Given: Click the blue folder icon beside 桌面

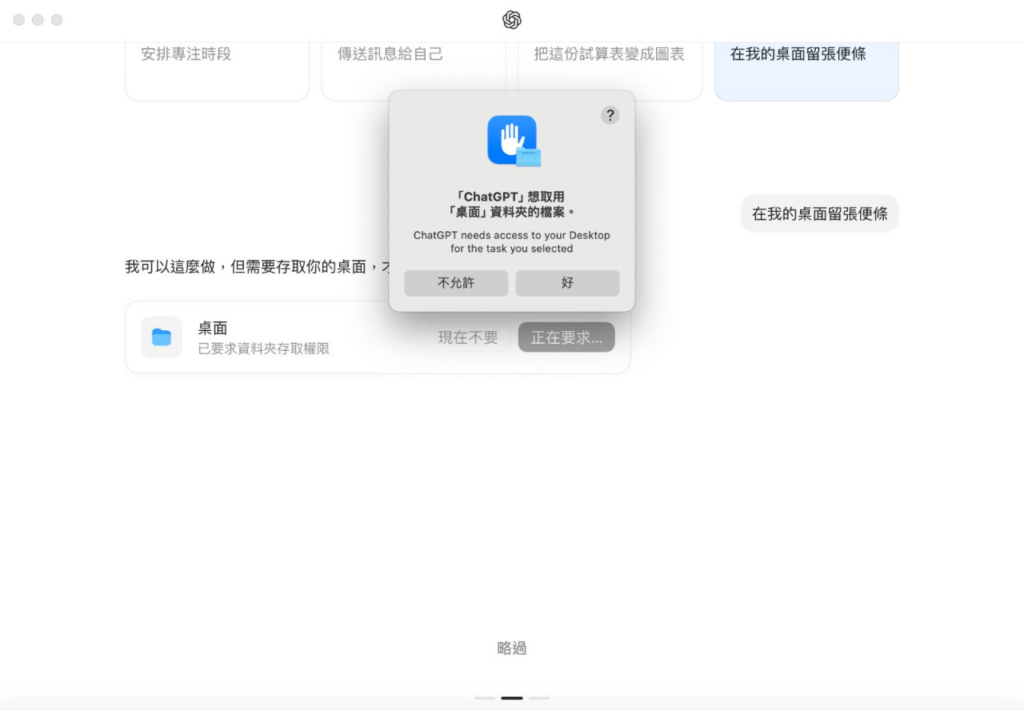Looking at the screenshot, I should coord(161,337).
